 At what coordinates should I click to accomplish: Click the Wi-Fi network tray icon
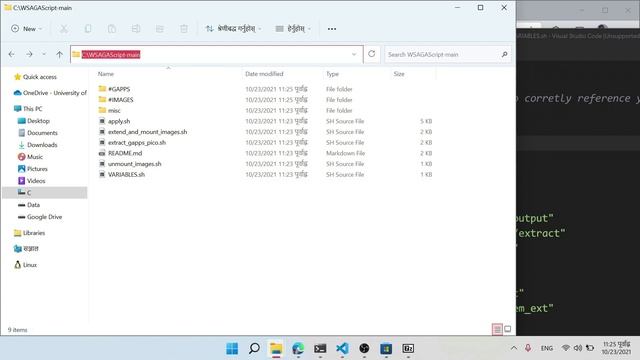click(x=566, y=348)
